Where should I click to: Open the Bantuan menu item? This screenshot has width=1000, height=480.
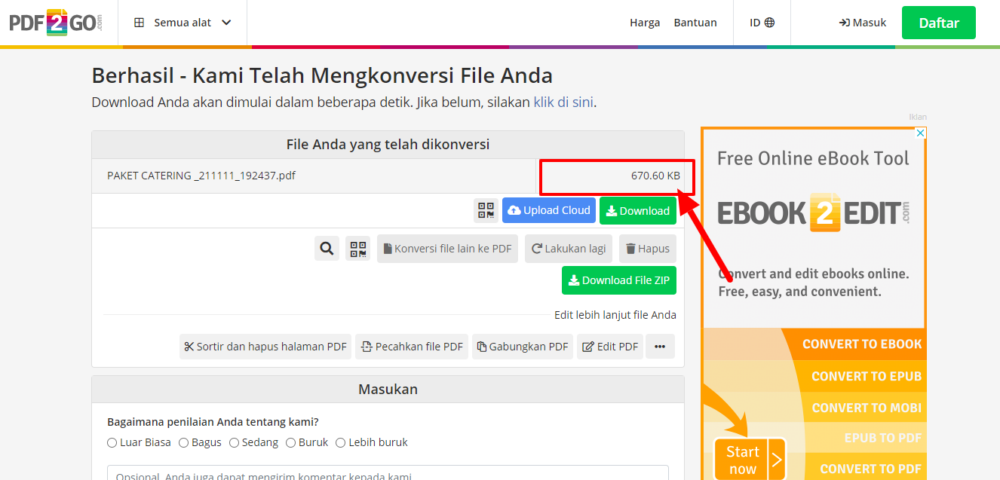click(x=695, y=22)
